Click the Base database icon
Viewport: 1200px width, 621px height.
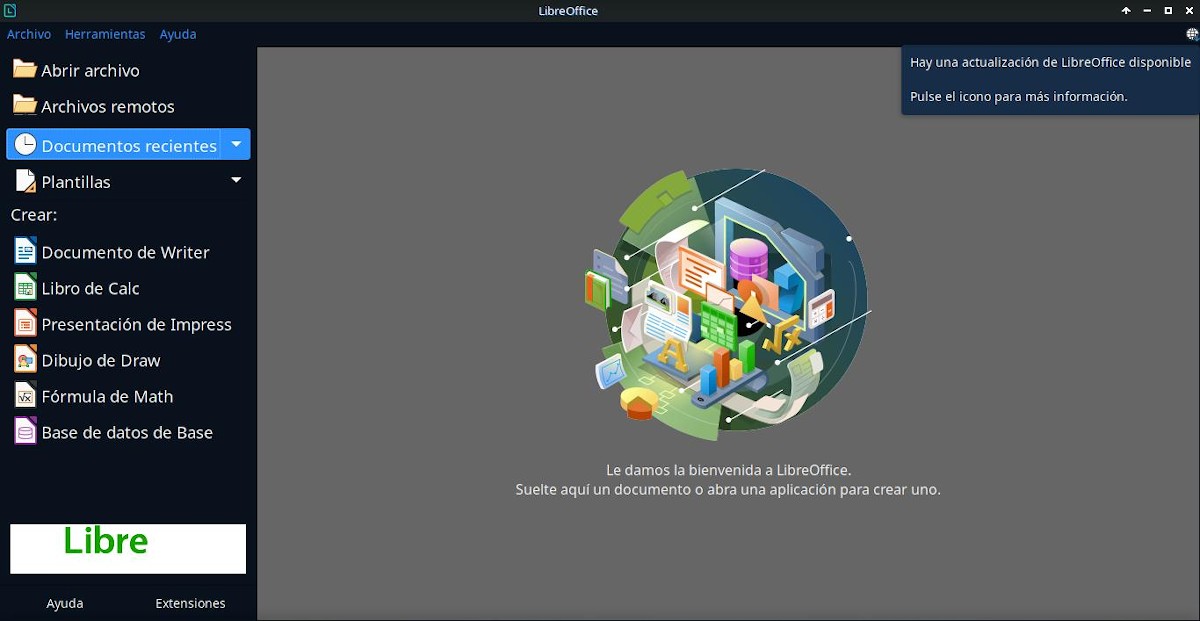25,431
